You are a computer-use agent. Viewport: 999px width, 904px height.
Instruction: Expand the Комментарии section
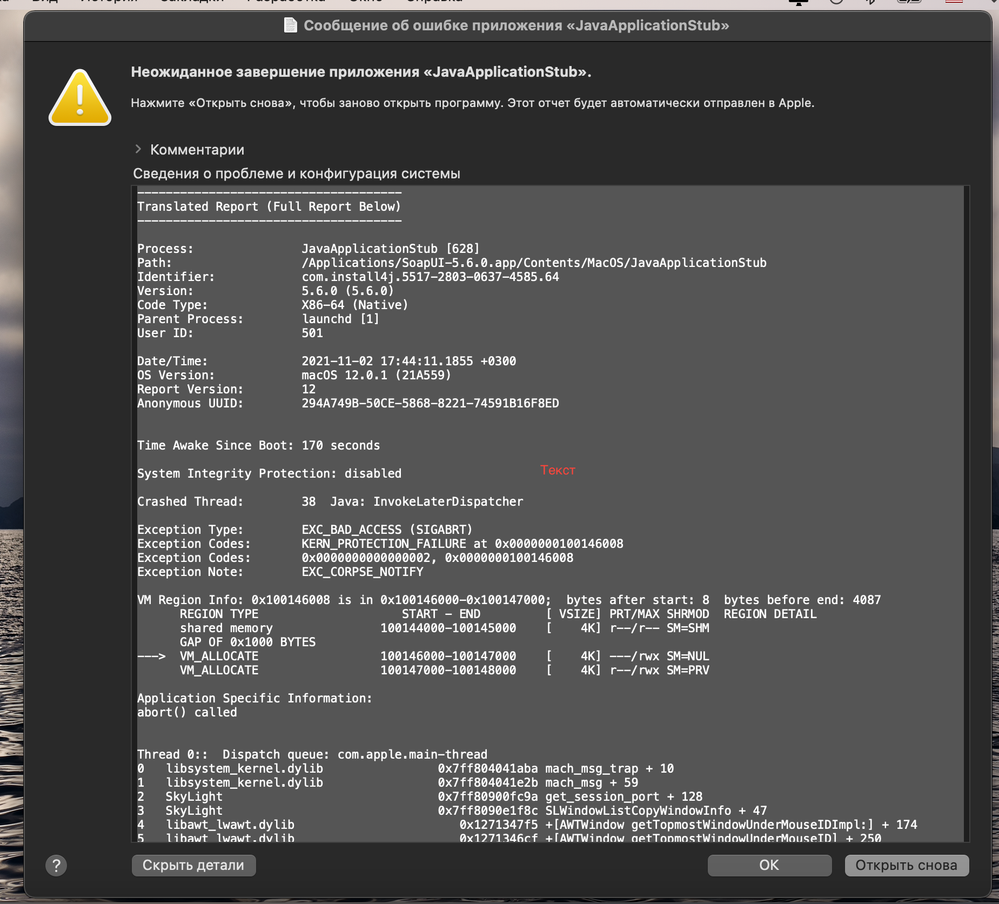pos(138,149)
